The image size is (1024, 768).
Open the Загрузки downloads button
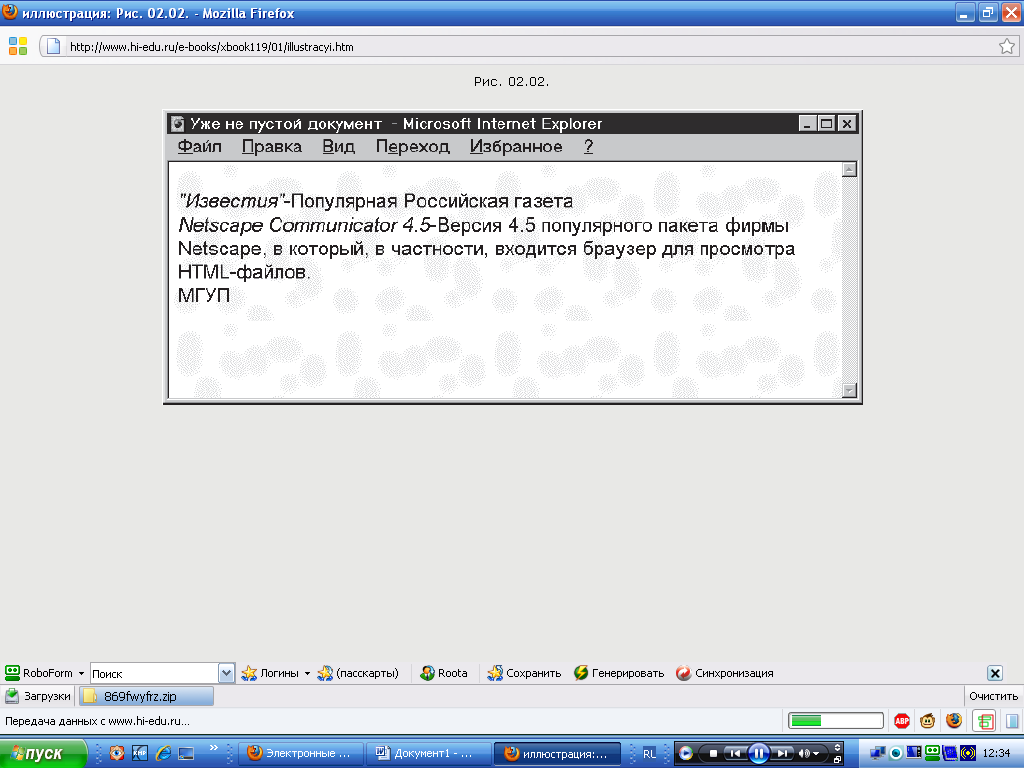[x=38, y=696]
